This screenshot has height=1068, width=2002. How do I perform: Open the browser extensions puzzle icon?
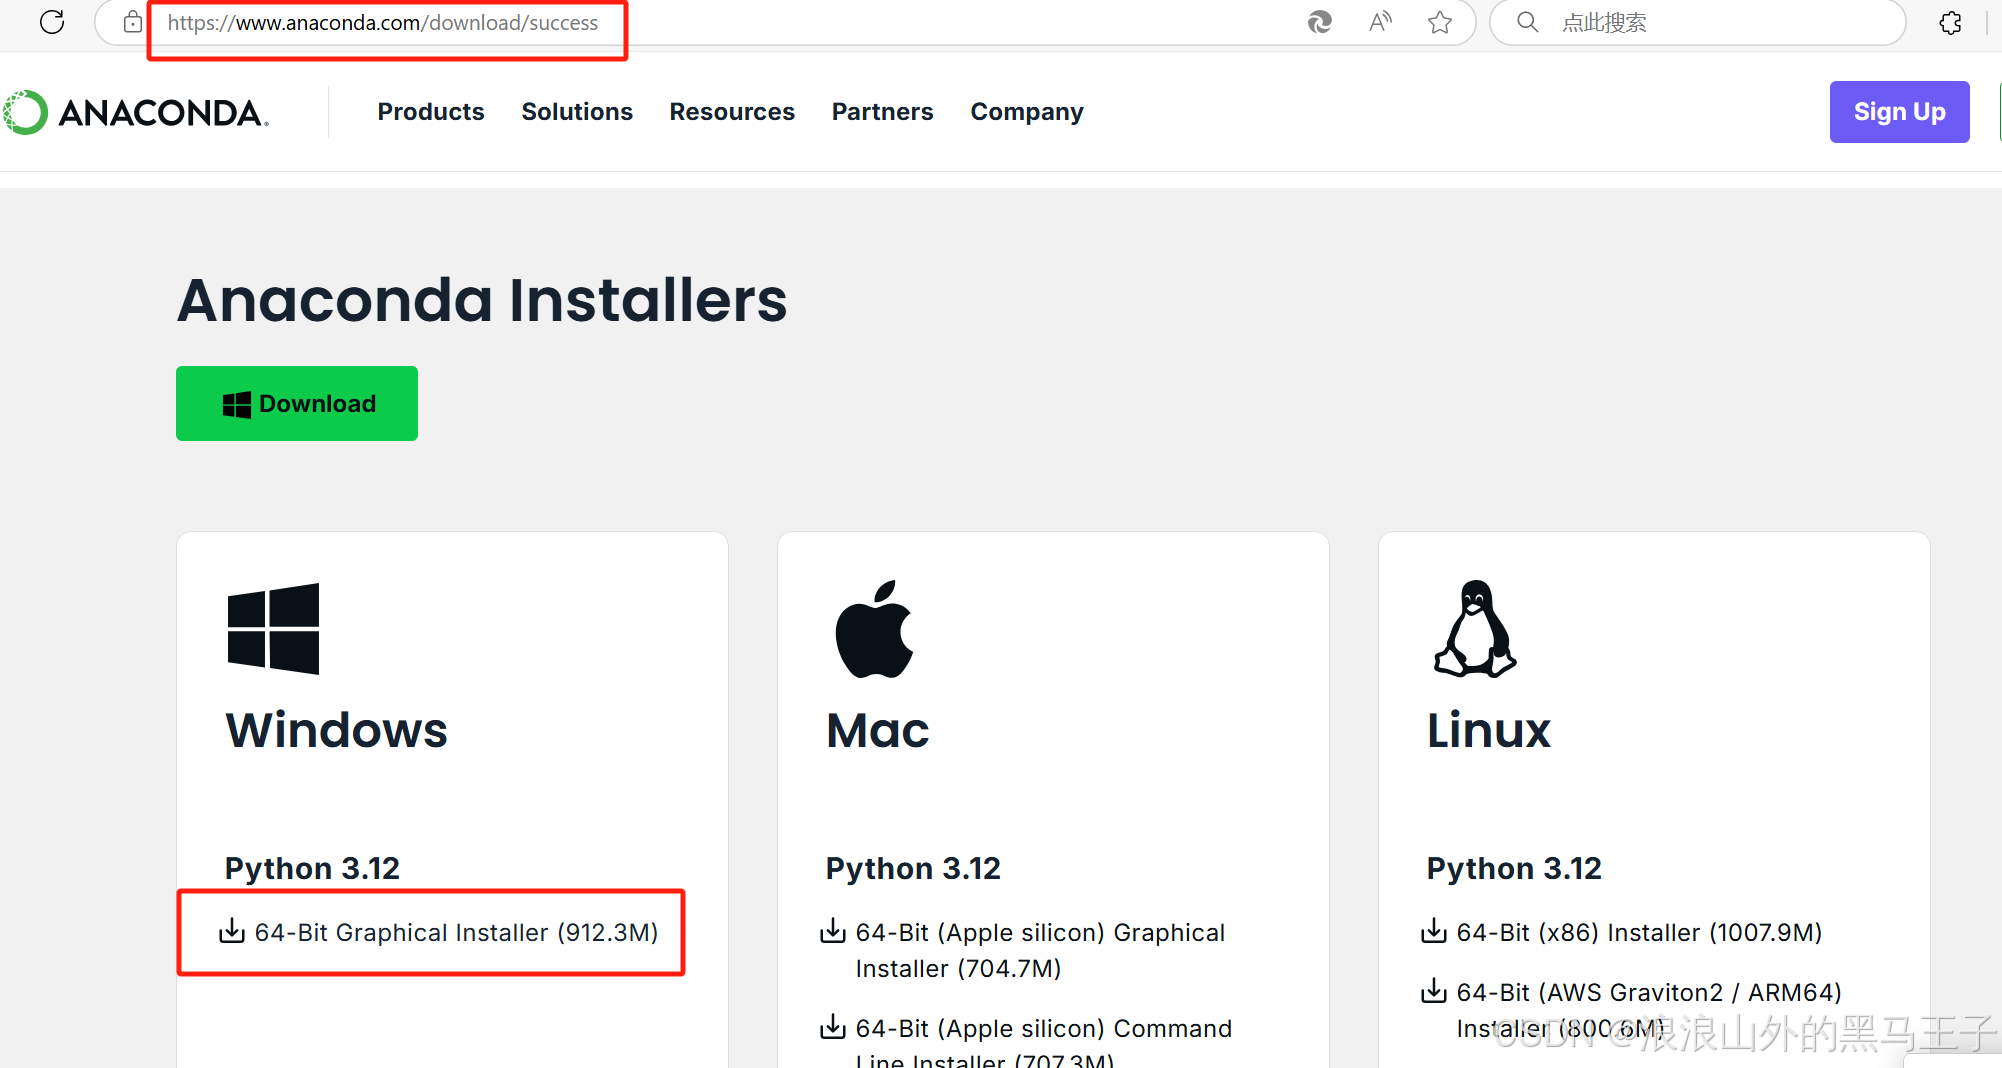click(1950, 22)
